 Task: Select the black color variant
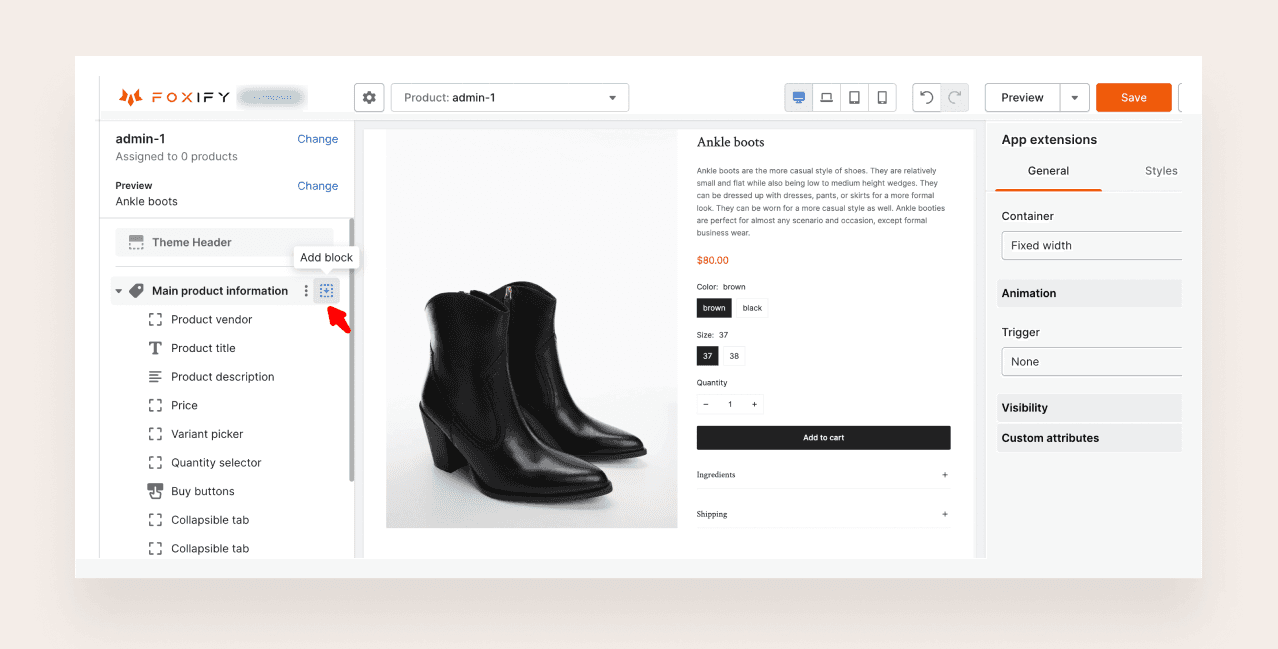[752, 308]
